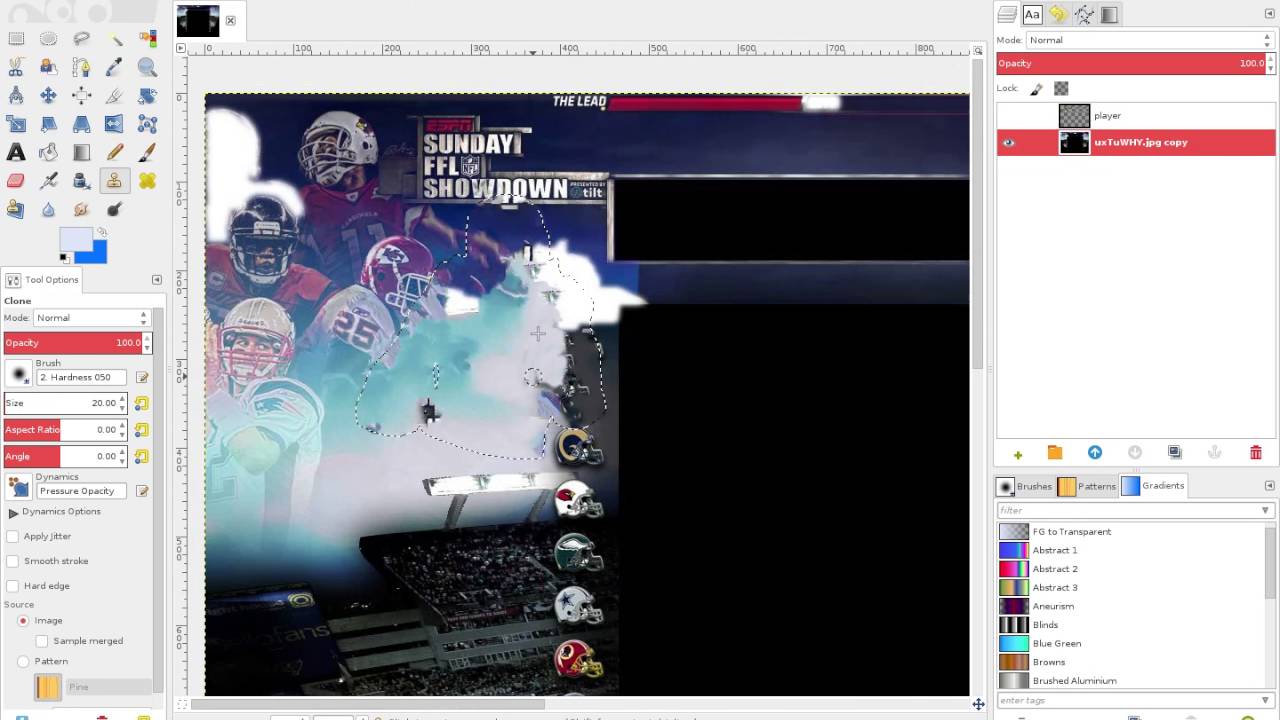Select the Bucket Fill tool
Viewport: 1280px width, 720px height.
[48, 153]
